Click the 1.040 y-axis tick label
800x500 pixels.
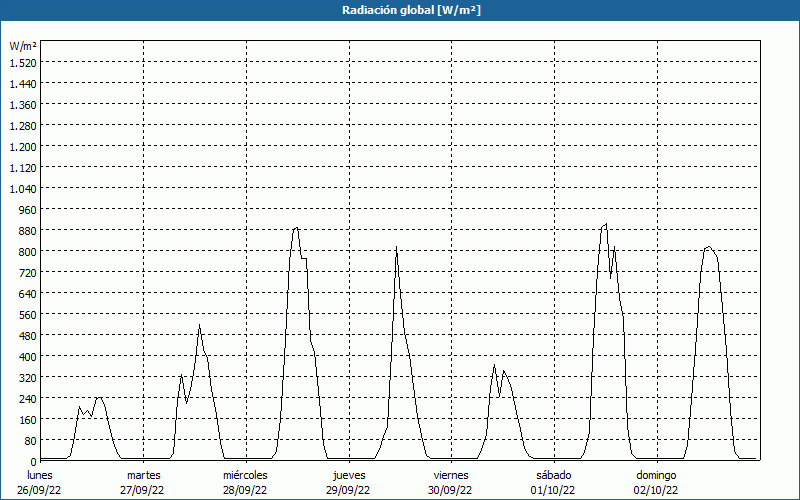pos(23,189)
